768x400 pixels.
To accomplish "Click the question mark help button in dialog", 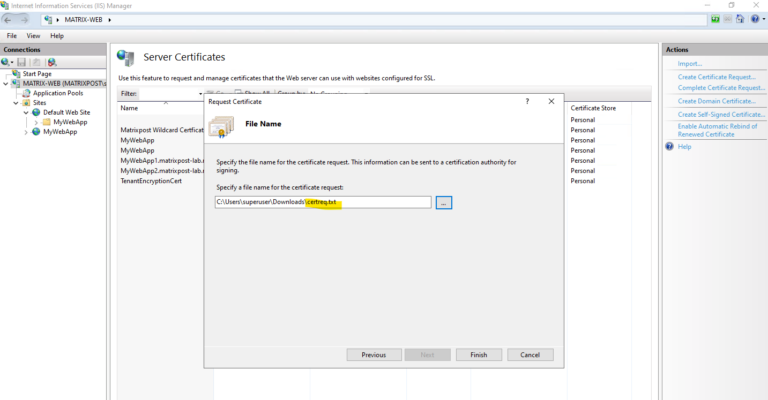I will point(527,101).
